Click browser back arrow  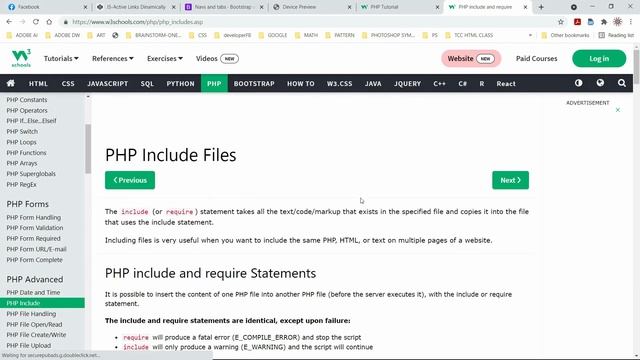(x=9, y=22)
